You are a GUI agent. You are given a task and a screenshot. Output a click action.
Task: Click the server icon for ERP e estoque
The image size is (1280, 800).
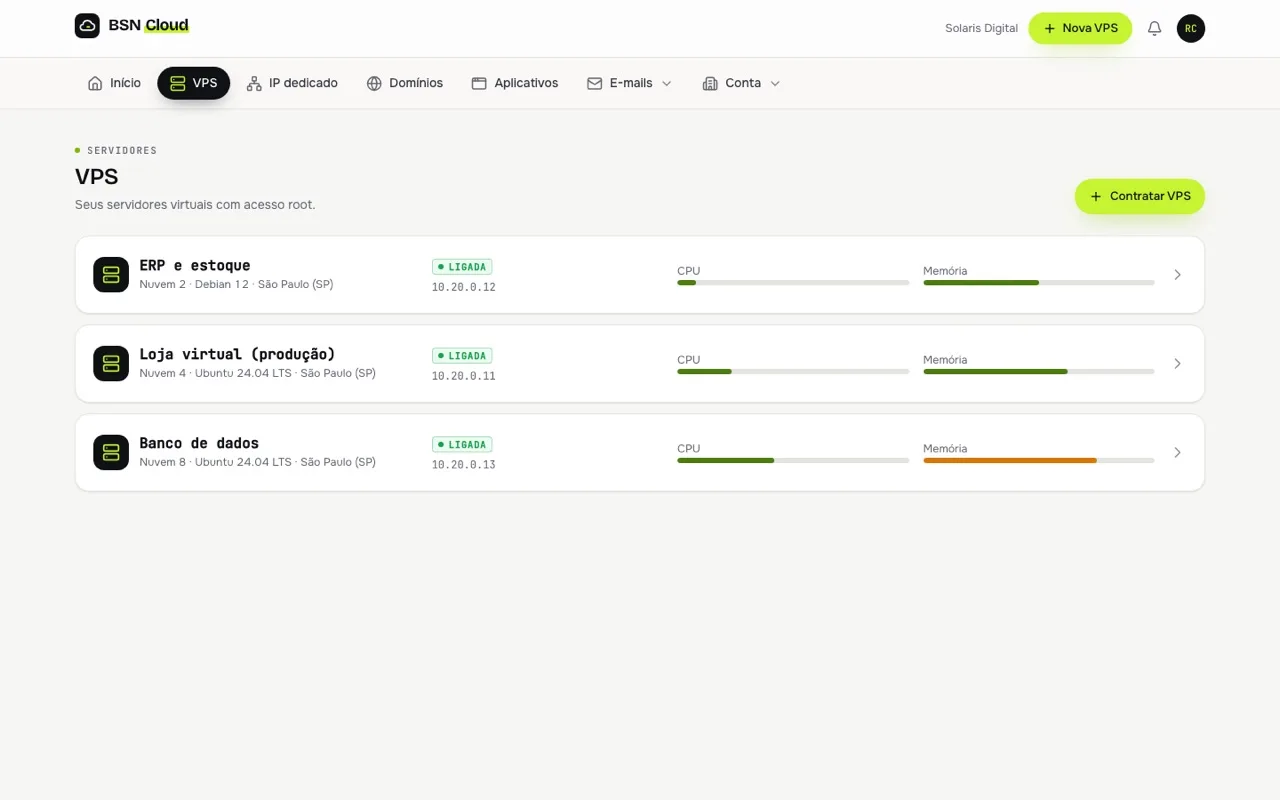[x=111, y=275]
